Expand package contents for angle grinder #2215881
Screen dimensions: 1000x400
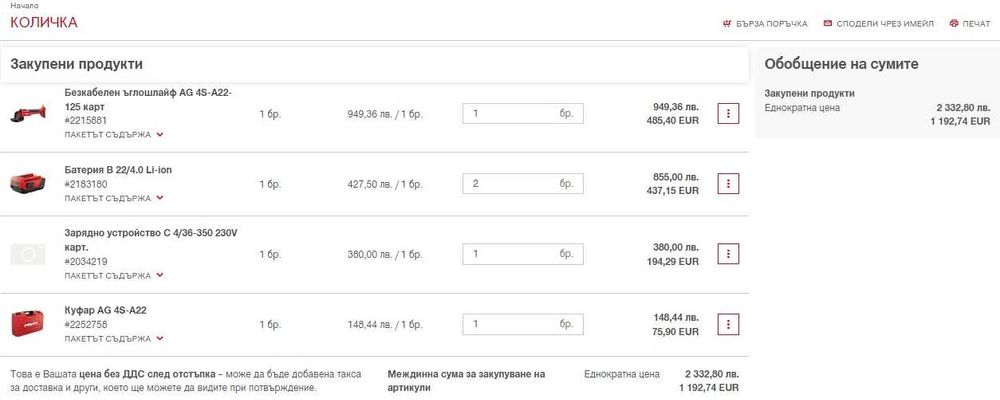click(x=114, y=135)
